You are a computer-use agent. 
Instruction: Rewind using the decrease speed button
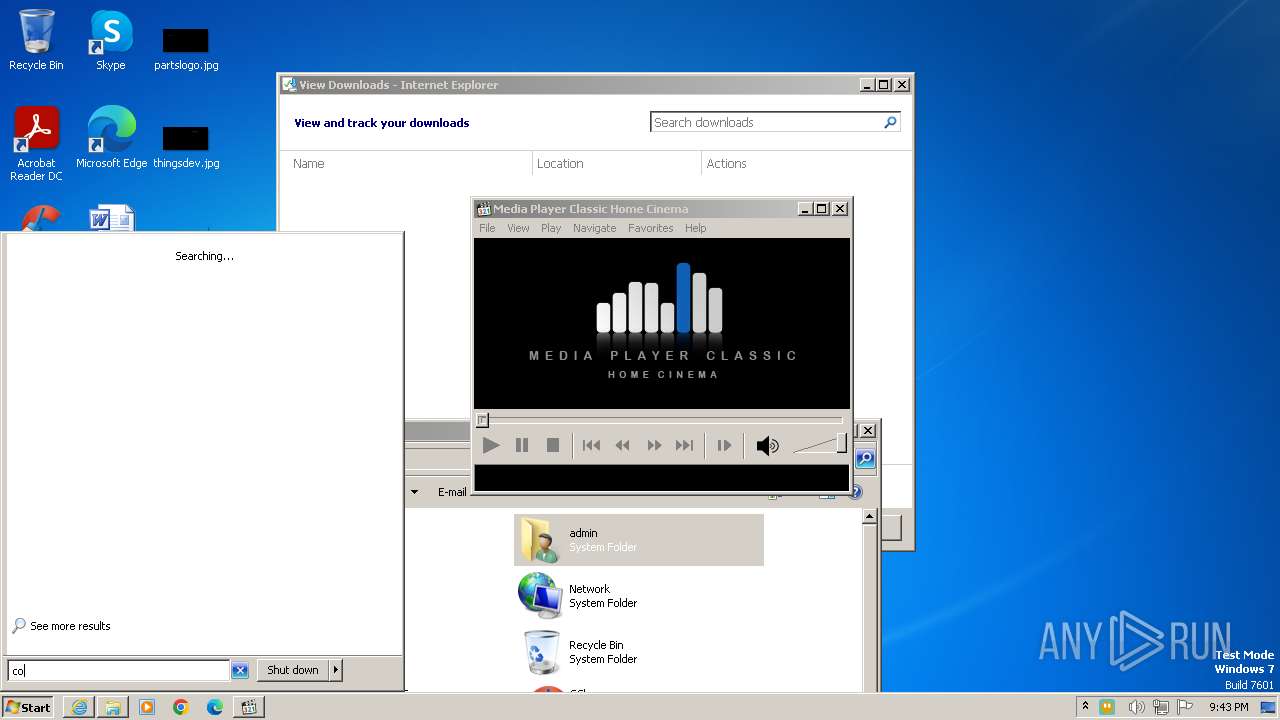[622, 445]
